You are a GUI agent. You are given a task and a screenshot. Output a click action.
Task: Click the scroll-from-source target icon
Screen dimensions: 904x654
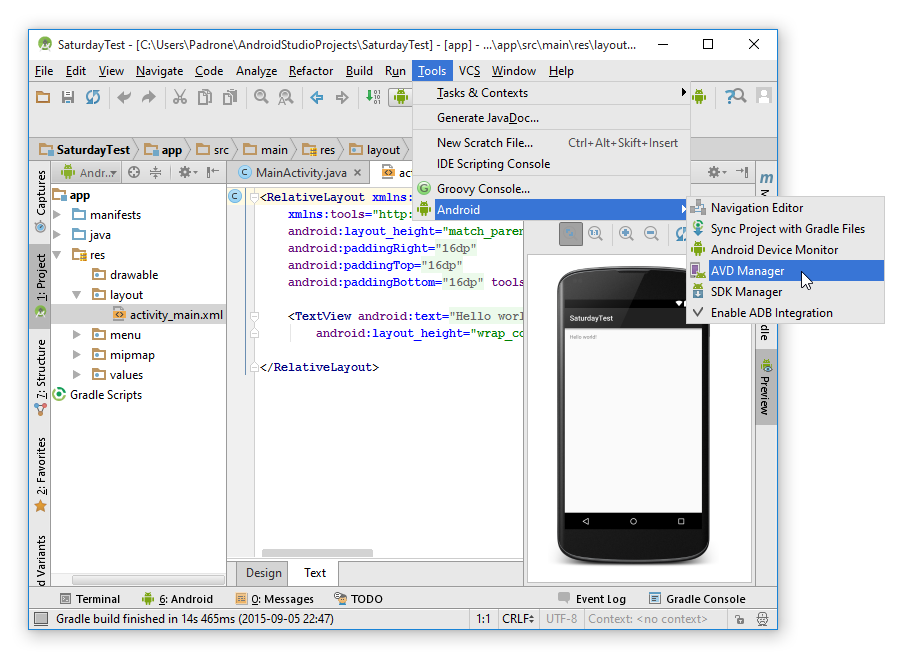(134, 172)
